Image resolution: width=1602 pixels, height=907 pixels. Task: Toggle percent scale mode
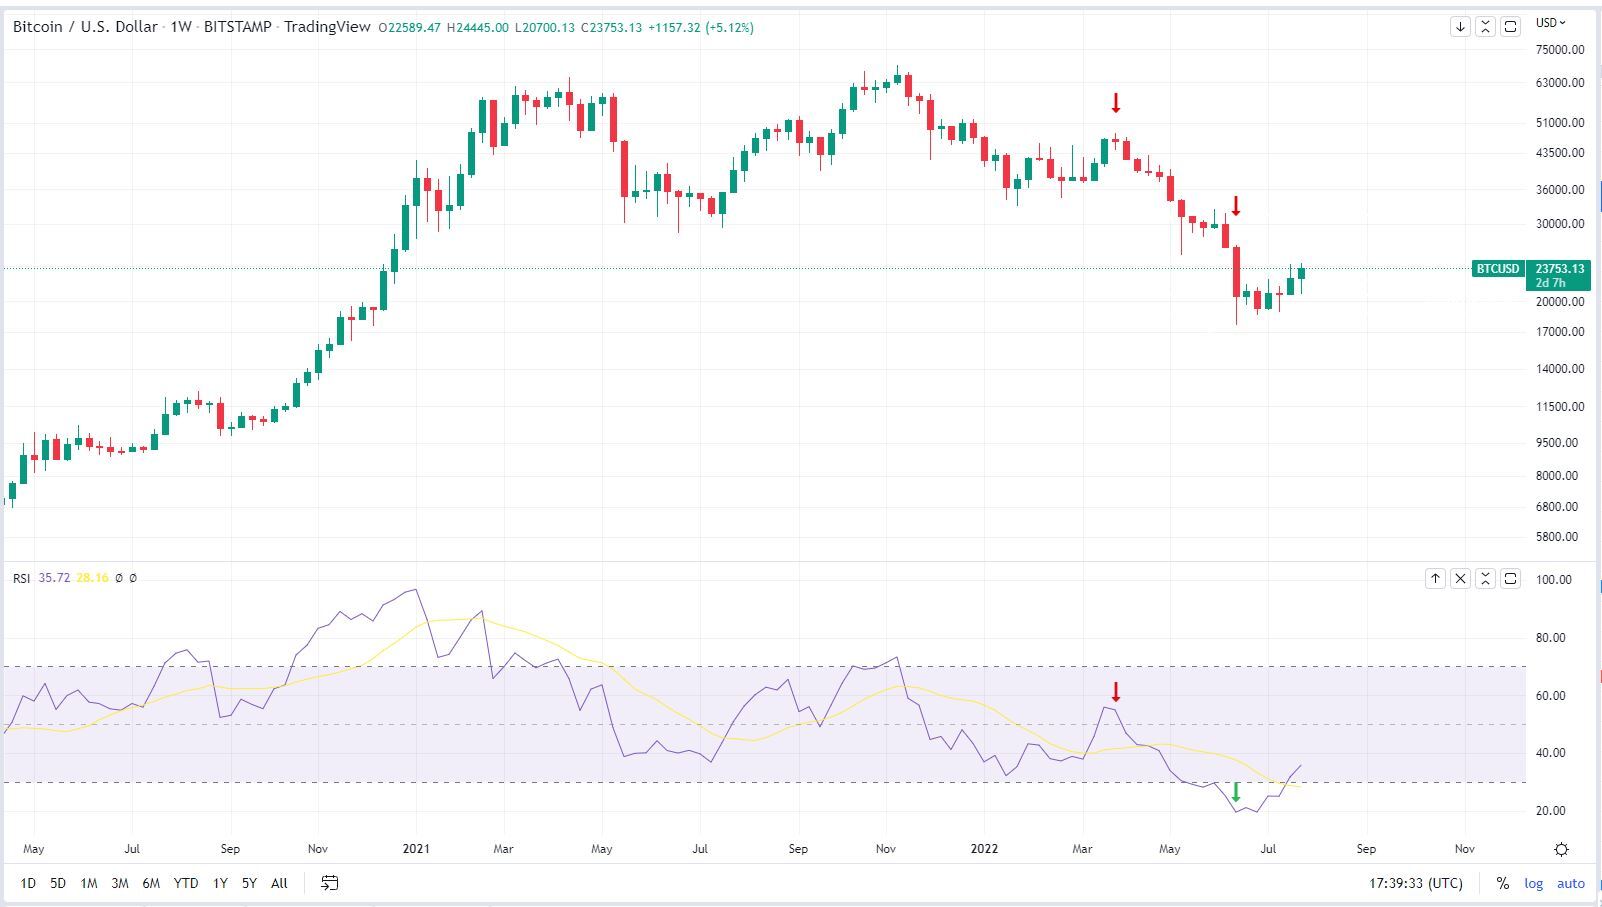(1502, 883)
